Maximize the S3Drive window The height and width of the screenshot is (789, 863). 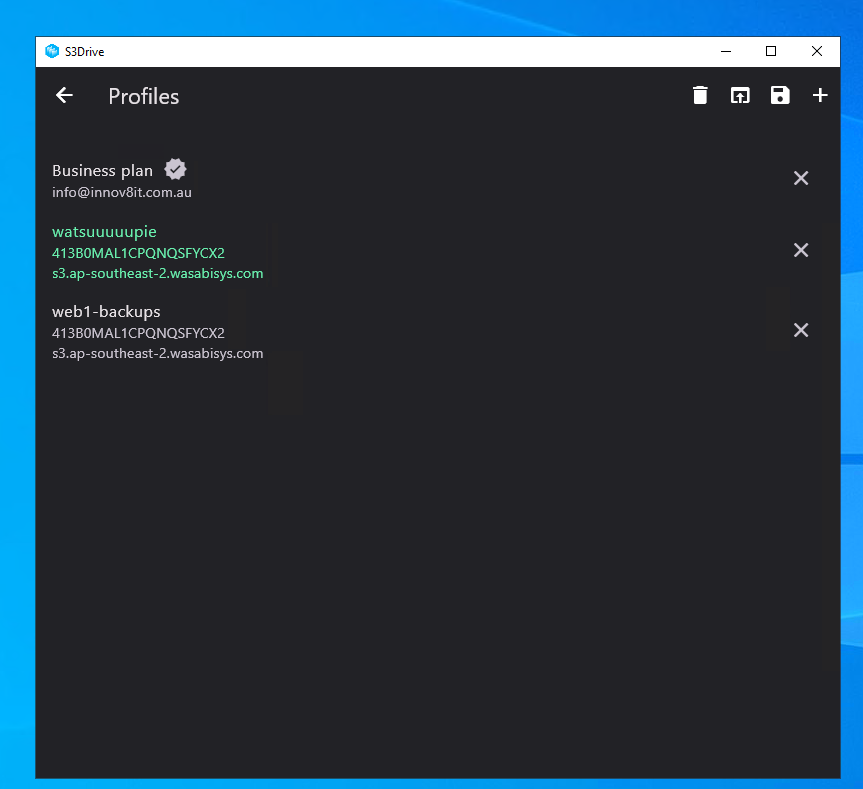(771, 51)
